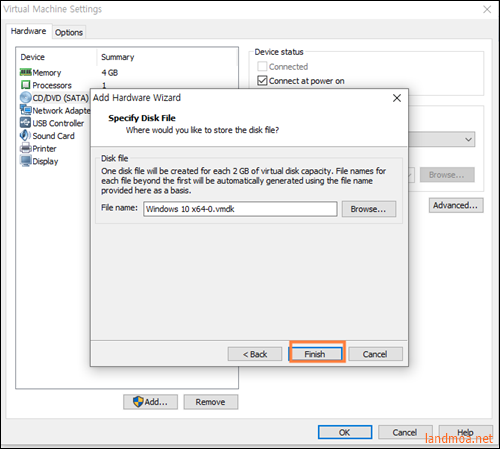Select the Display monitor icon

(26, 161)
